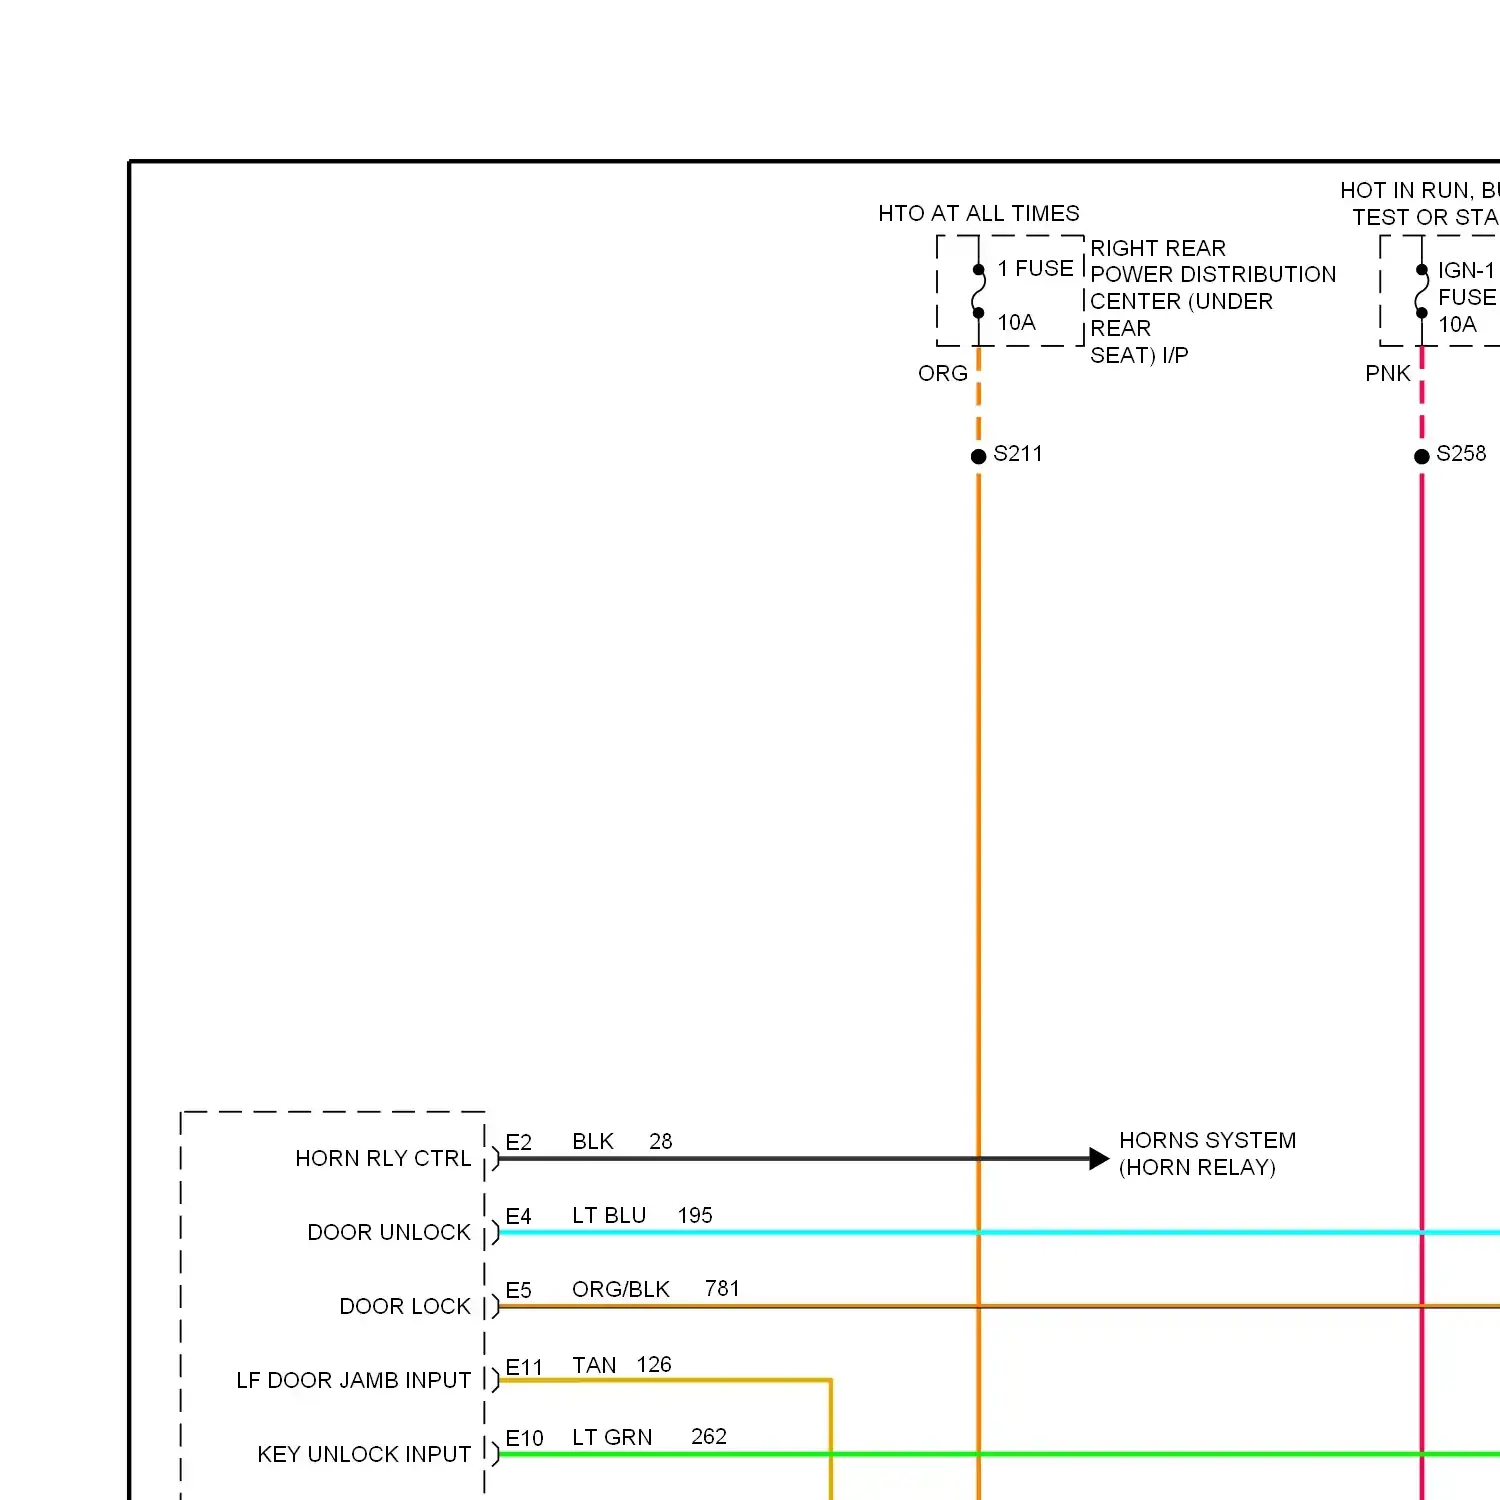Click the 'ORG/BLK' wire color label

(621, 1289)
